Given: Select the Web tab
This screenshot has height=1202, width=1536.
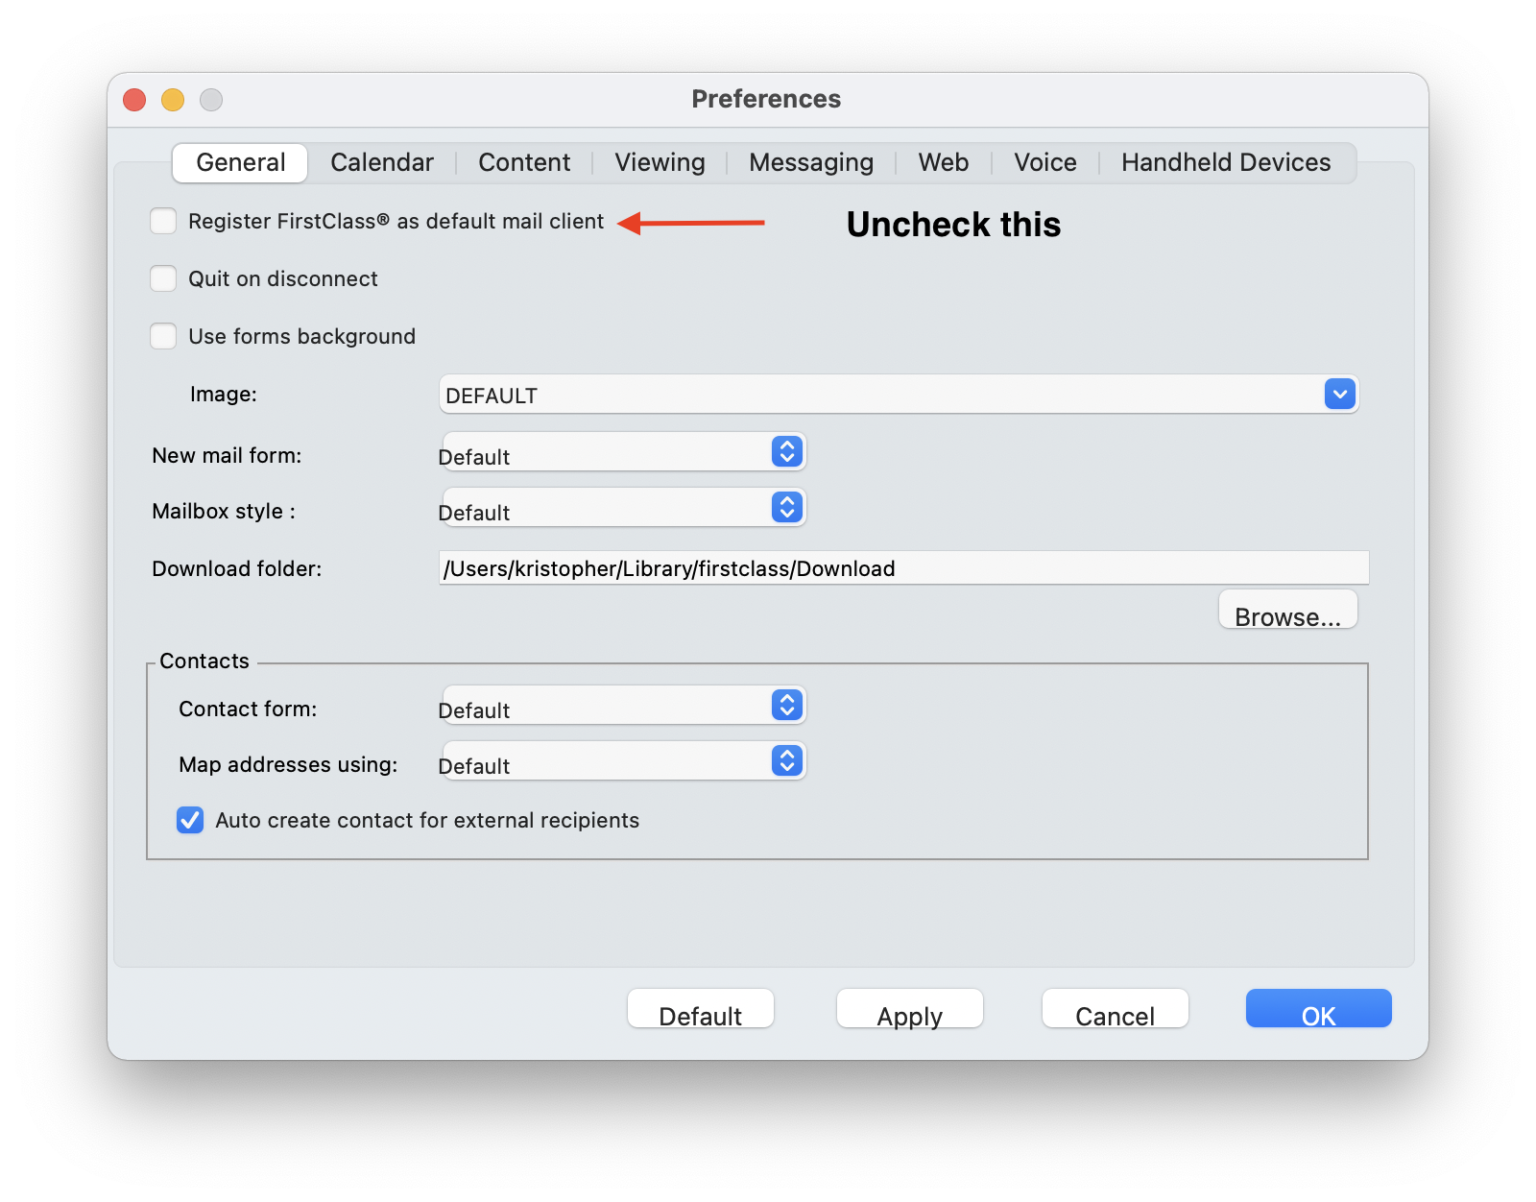Looking at the screenshot, I should coord(943,163).
